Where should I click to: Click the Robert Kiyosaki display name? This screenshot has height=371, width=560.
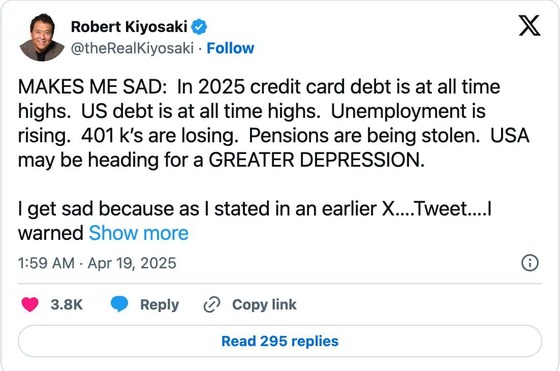click(129, 27)
